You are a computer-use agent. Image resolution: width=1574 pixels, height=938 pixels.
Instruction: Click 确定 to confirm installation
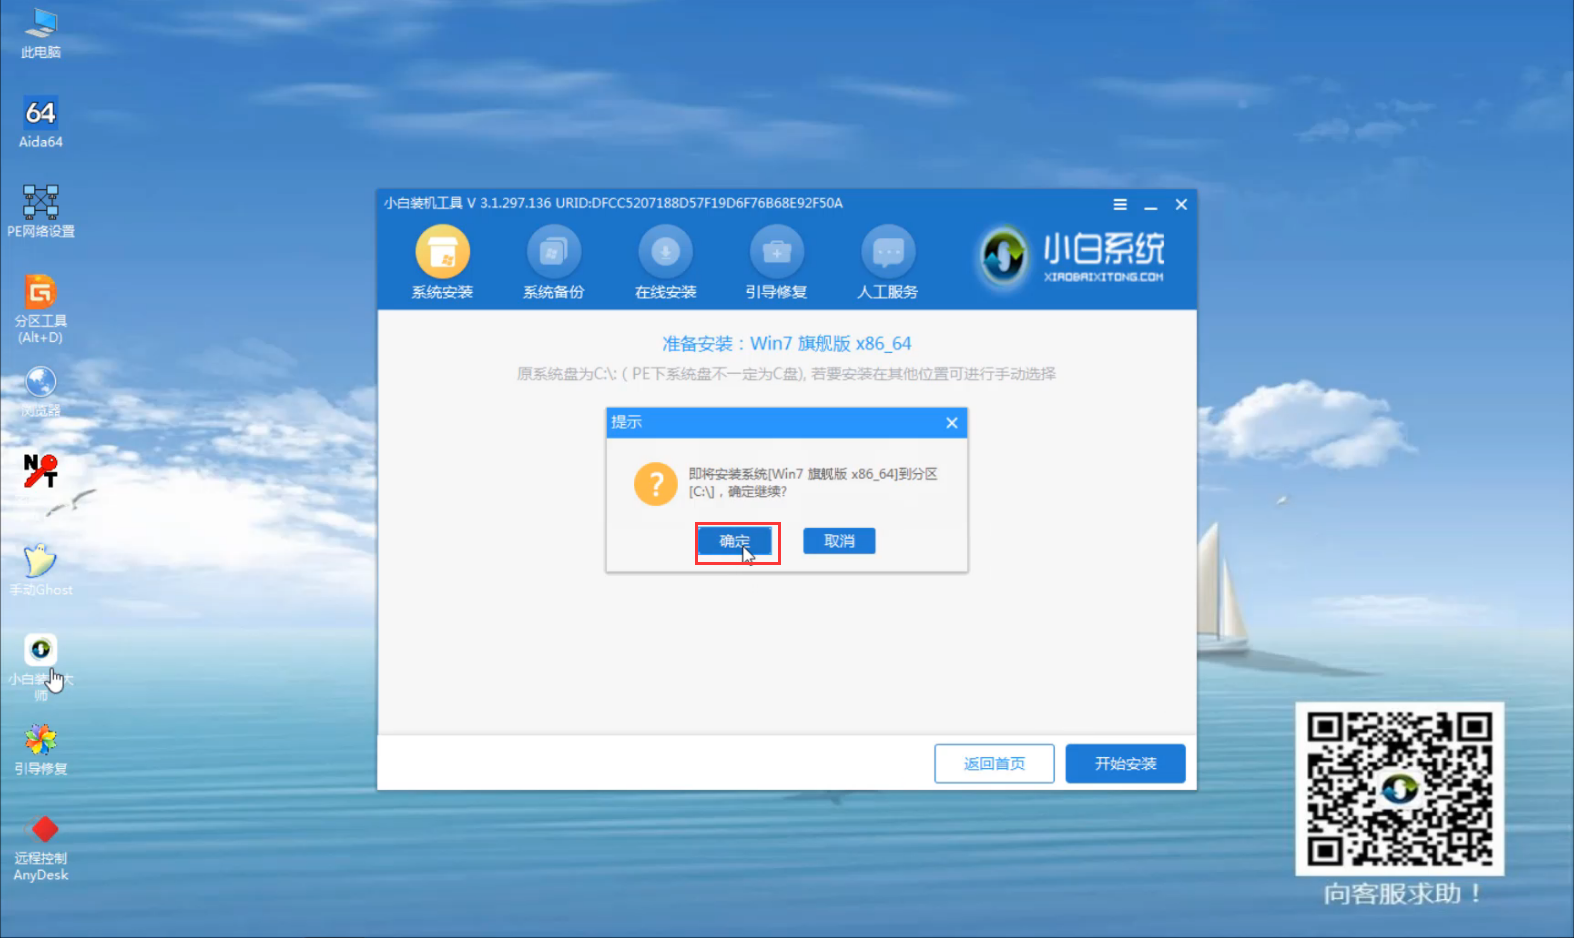tap(735, 541)
